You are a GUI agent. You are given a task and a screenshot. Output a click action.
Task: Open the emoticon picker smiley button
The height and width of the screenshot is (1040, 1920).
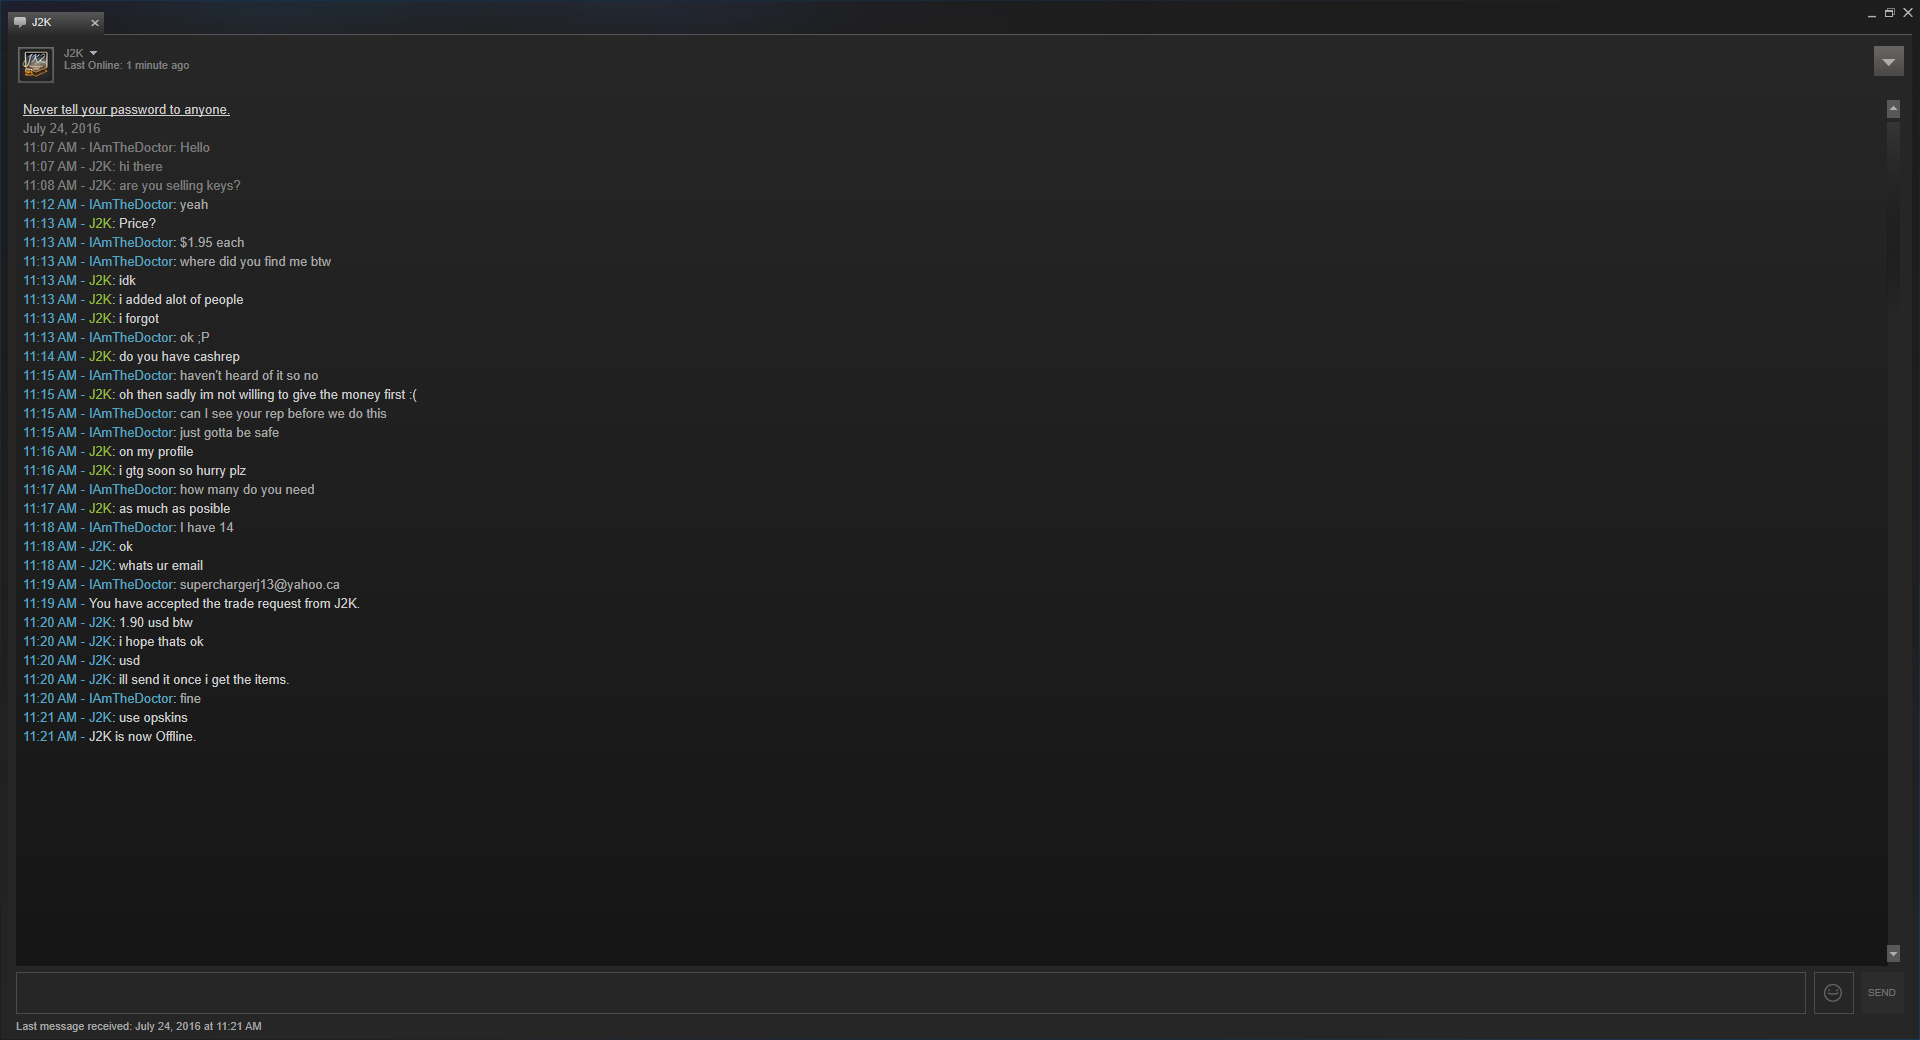pos(1833,992)
